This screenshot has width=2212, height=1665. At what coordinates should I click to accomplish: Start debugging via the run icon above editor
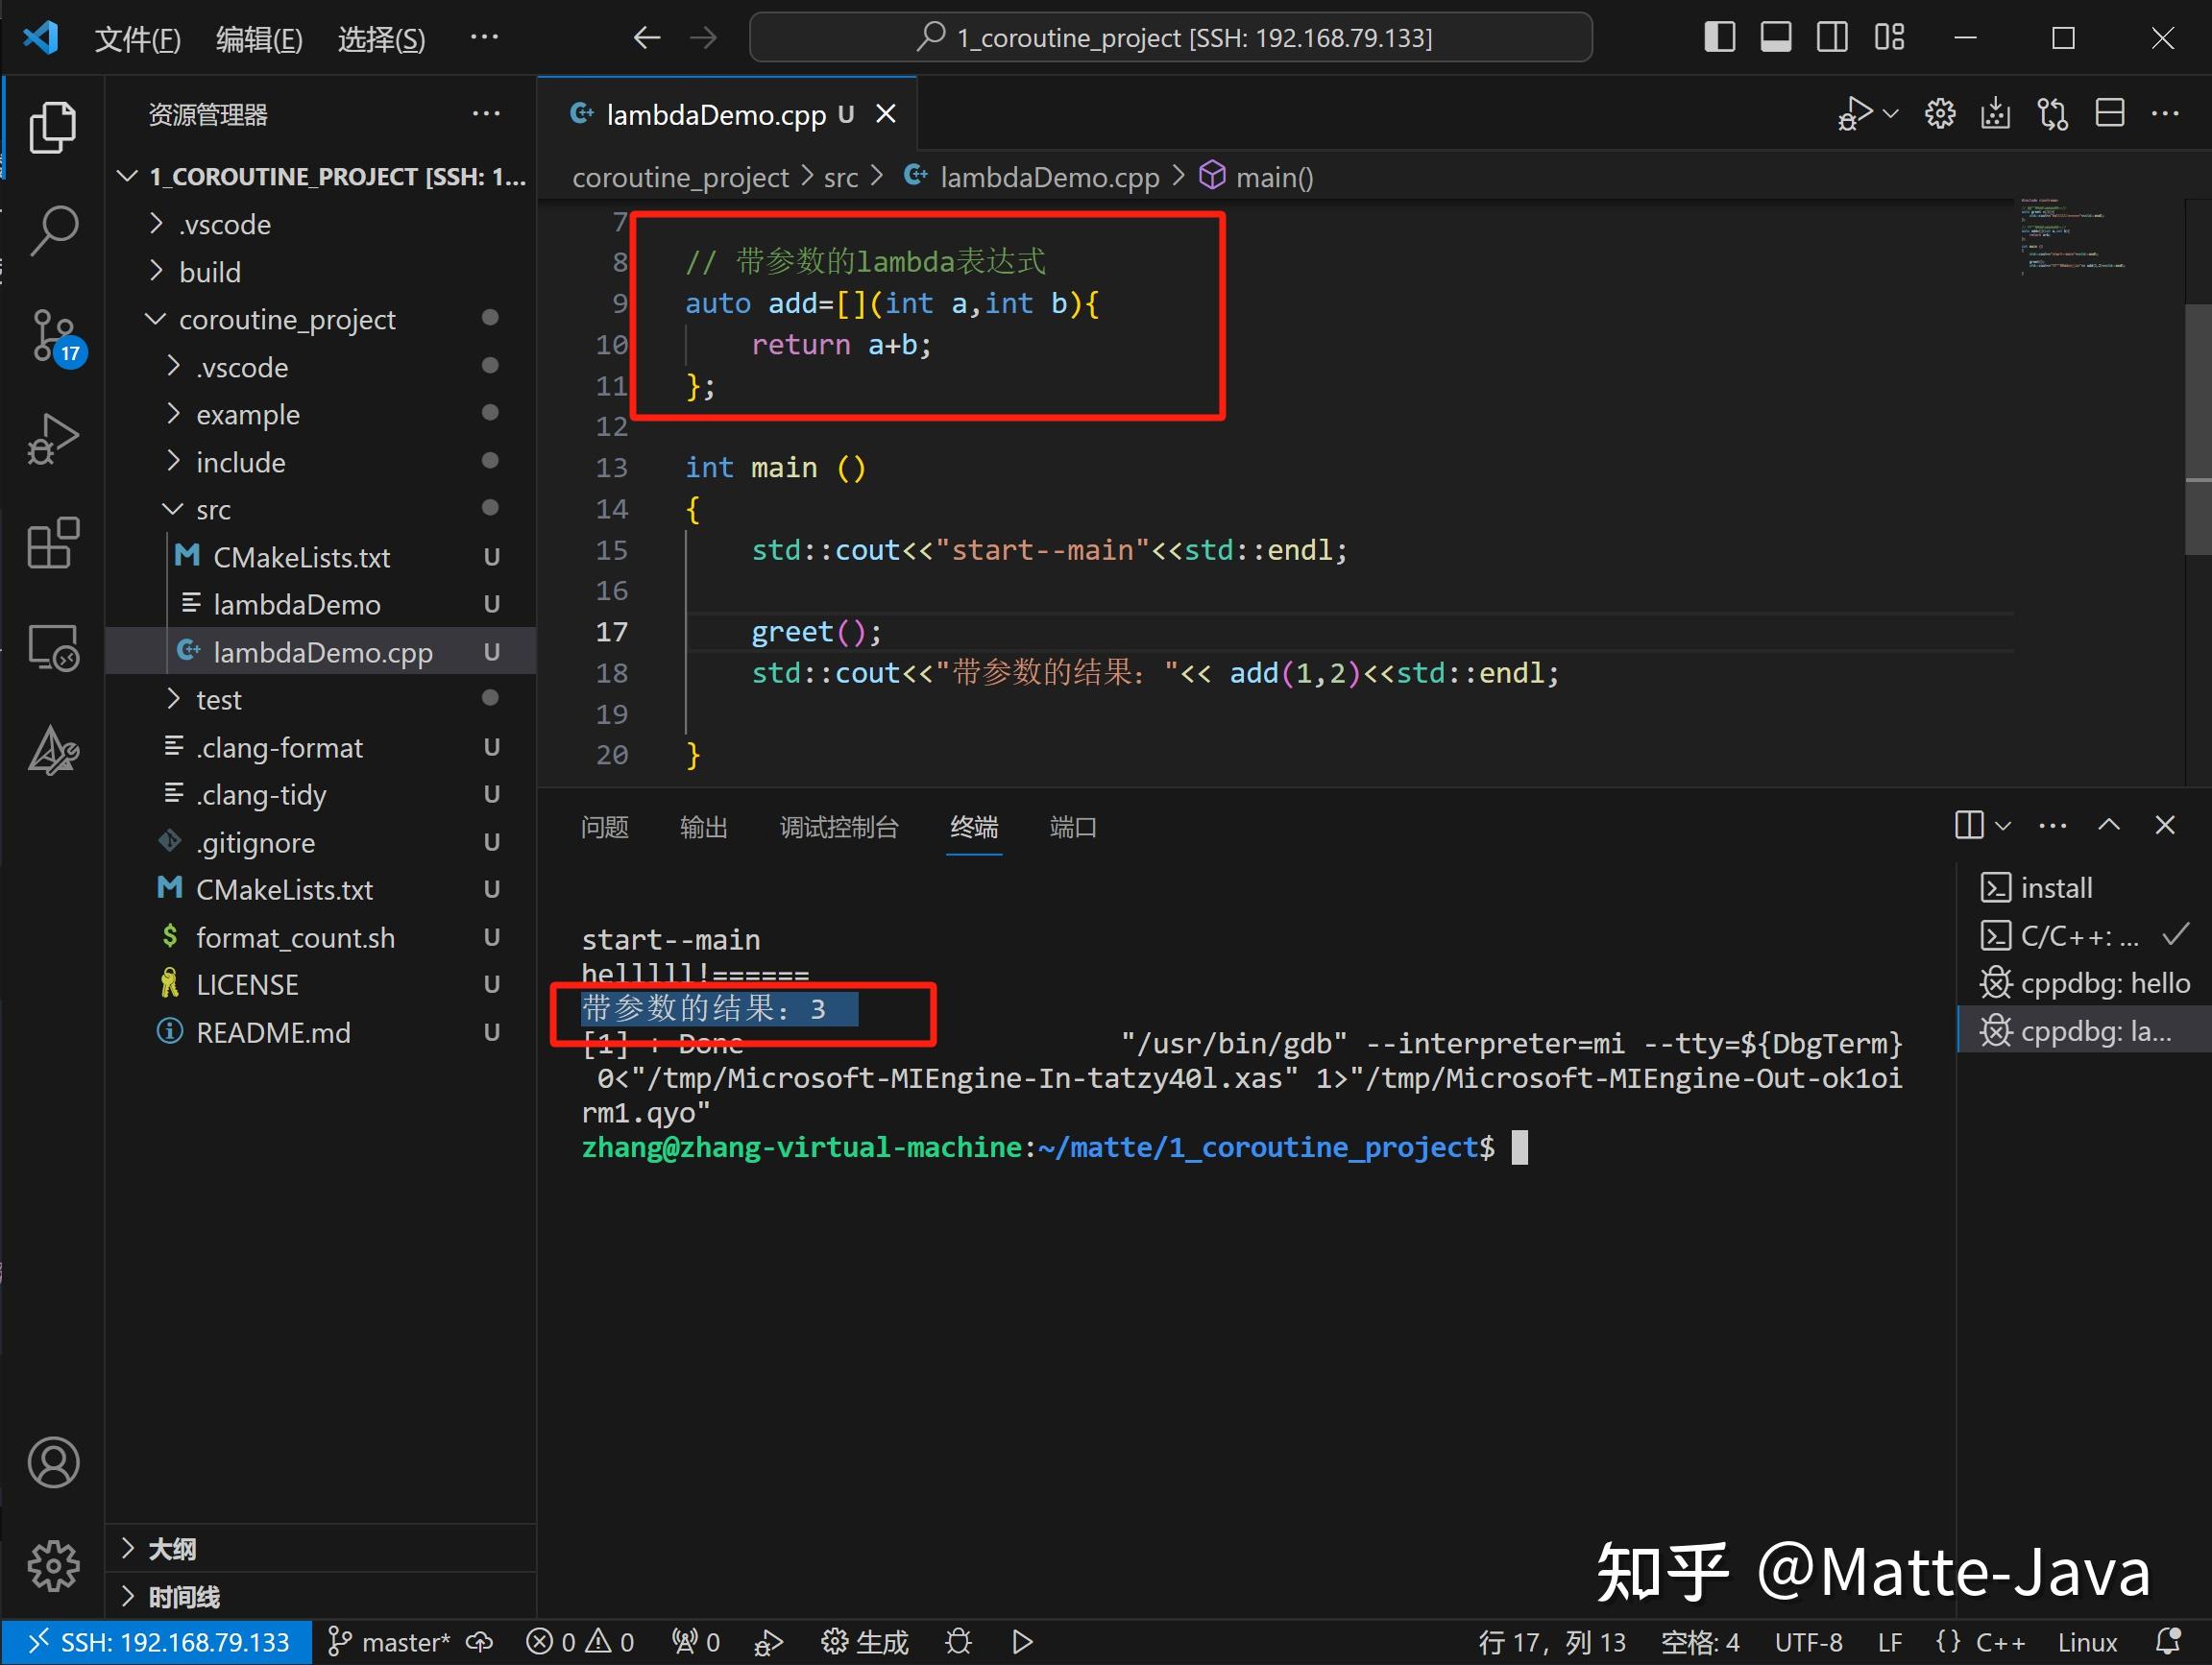point(1857,113)
